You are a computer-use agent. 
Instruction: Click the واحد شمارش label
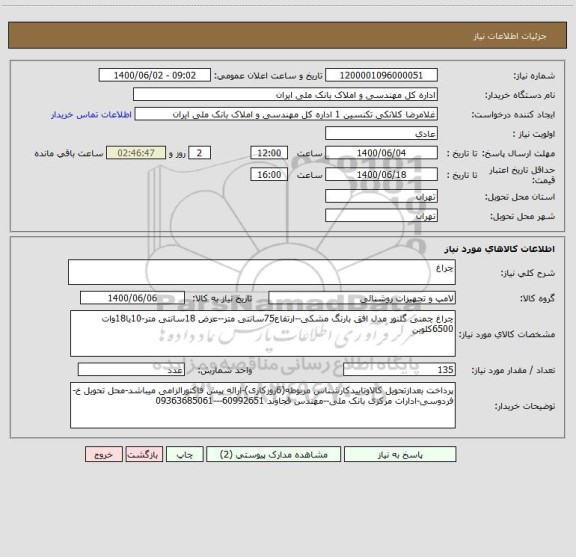[225, 370]
